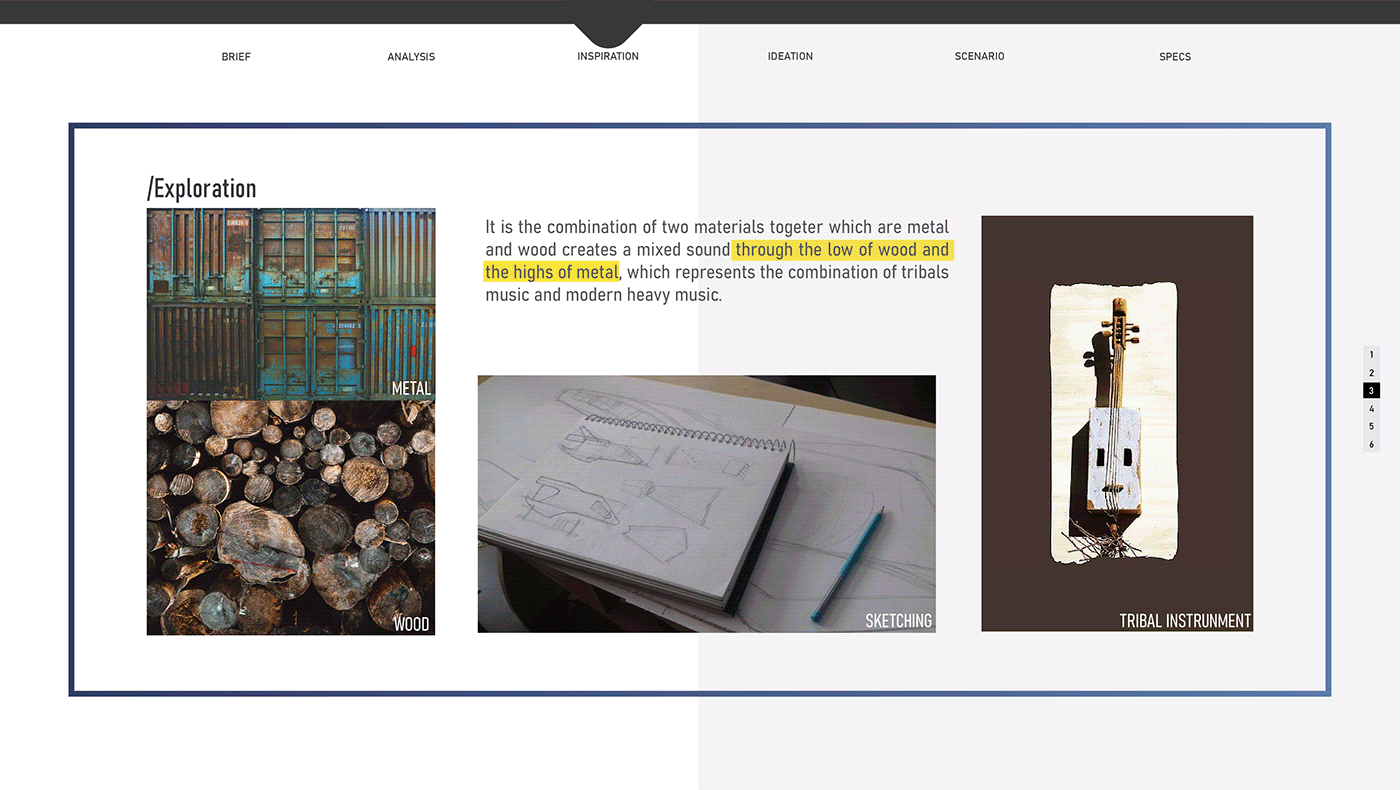Select page 2 in side pager
The height and width of the screenshot is (790, 1400).
coord(1372,372)
